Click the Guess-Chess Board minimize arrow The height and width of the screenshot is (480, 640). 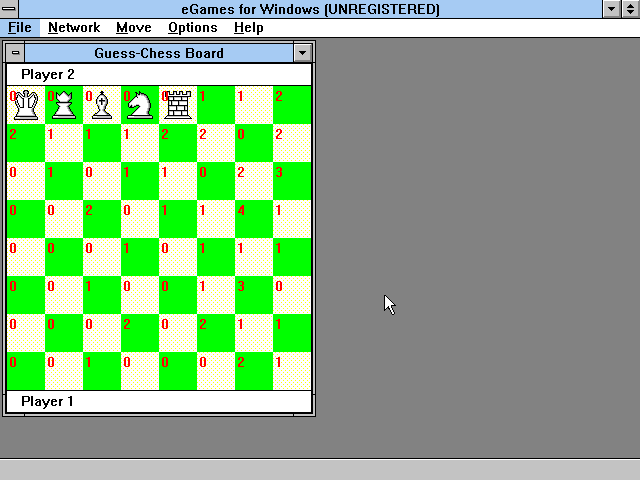tap(304, 53)
